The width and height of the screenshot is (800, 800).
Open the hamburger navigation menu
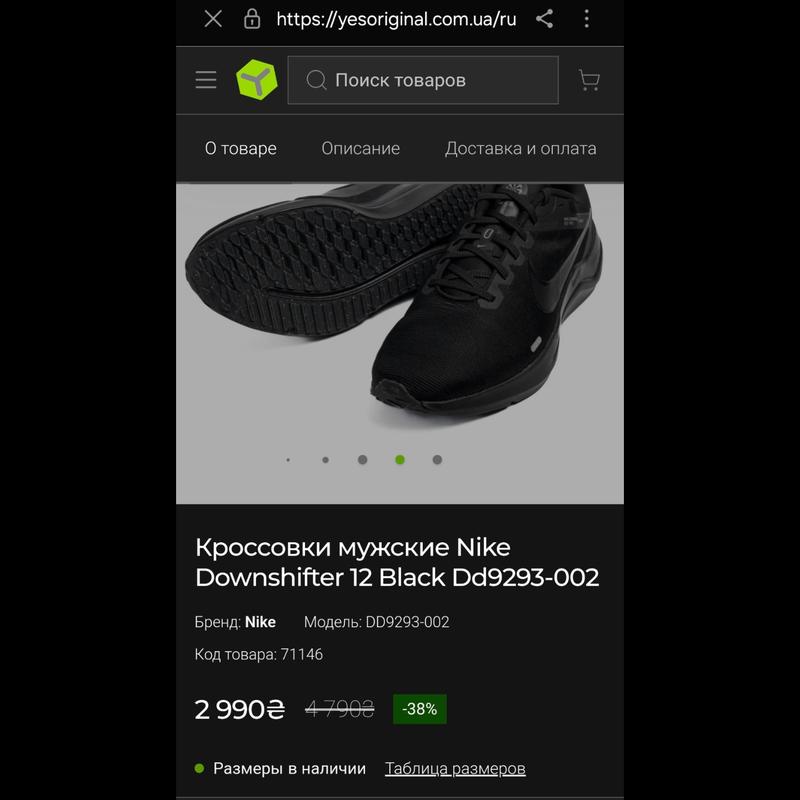tap(206, 80)
